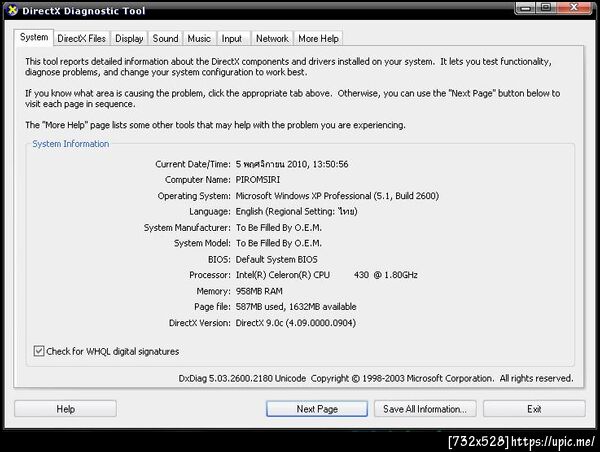Close the DirectX Diagnostic Tool window

pyautogui.click(x=574, y=8)
